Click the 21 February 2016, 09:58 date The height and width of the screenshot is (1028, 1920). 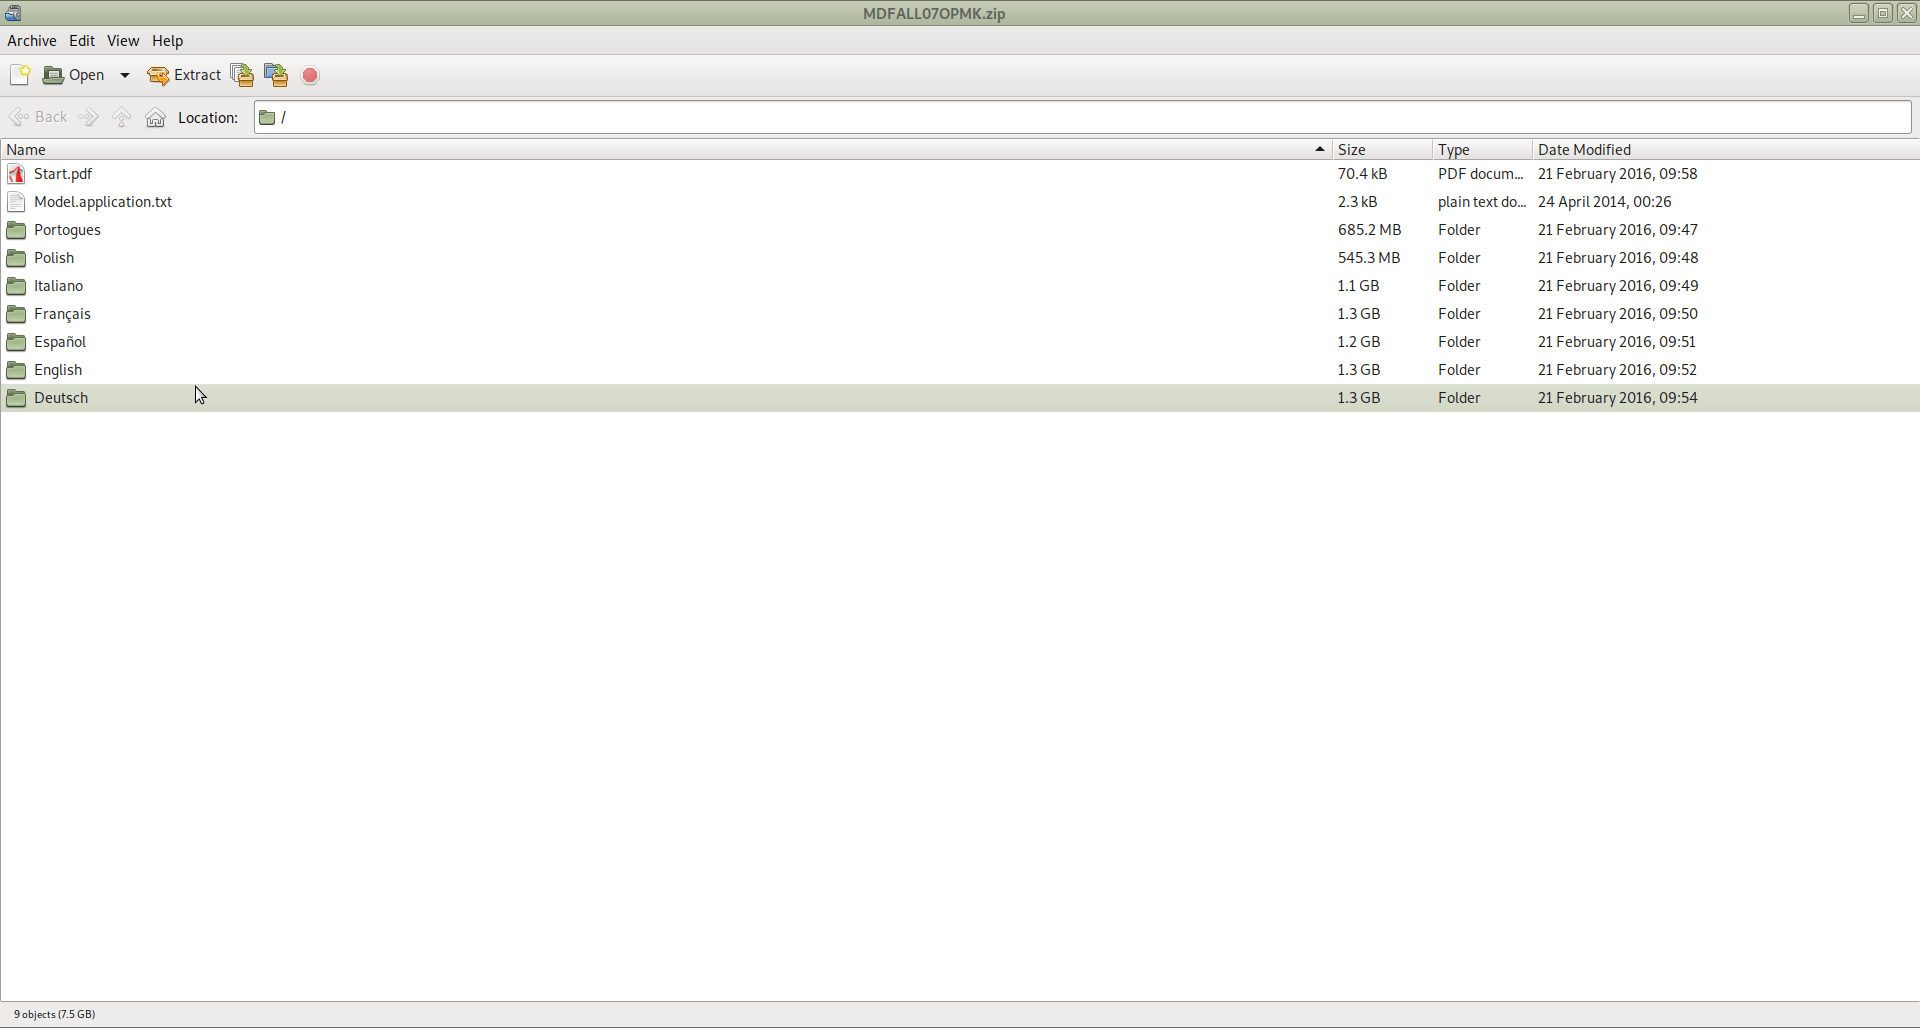coord(1618,174)
